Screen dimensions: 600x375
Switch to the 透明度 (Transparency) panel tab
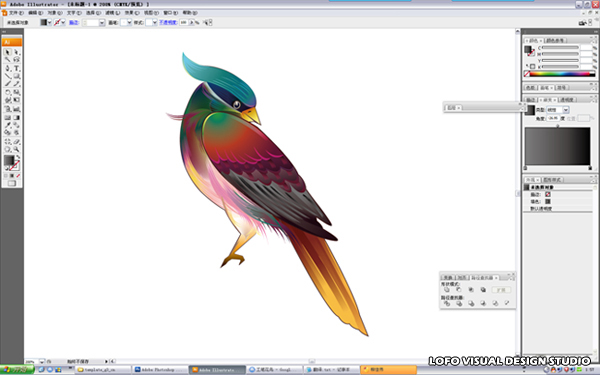[567, 99]
